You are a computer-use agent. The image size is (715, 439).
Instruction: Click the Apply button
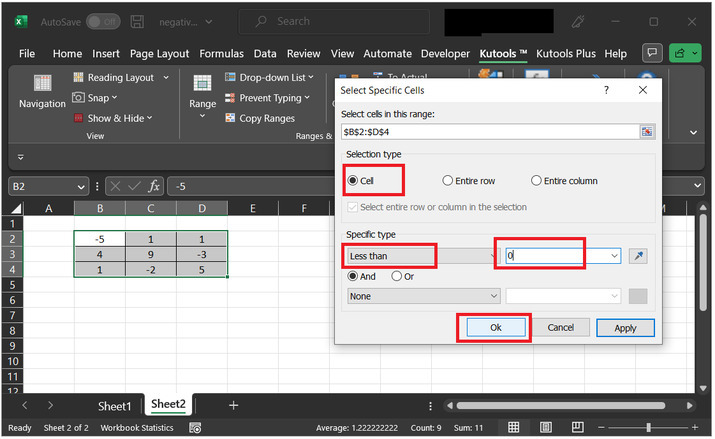[625, 328]
